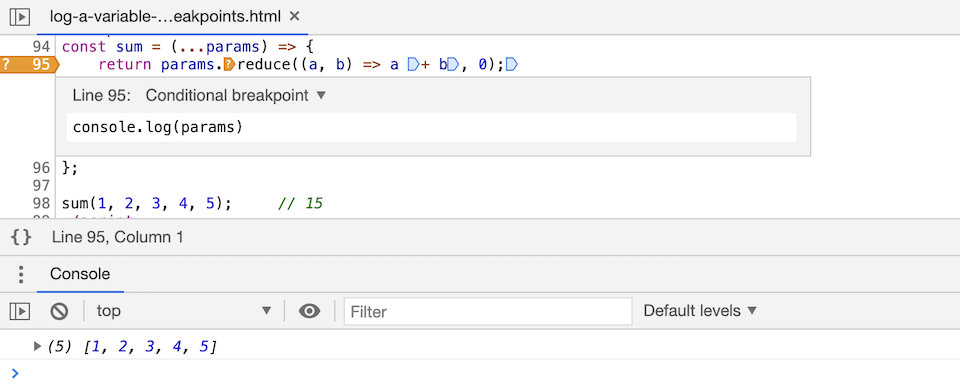
Task: Click the console Filter text field
Action: point(488,311)
